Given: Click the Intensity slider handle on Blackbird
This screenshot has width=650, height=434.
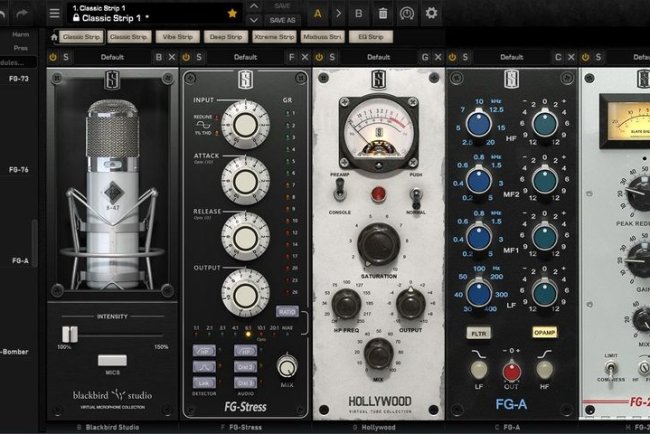Looking at the screenshot, I should (70, 334).
